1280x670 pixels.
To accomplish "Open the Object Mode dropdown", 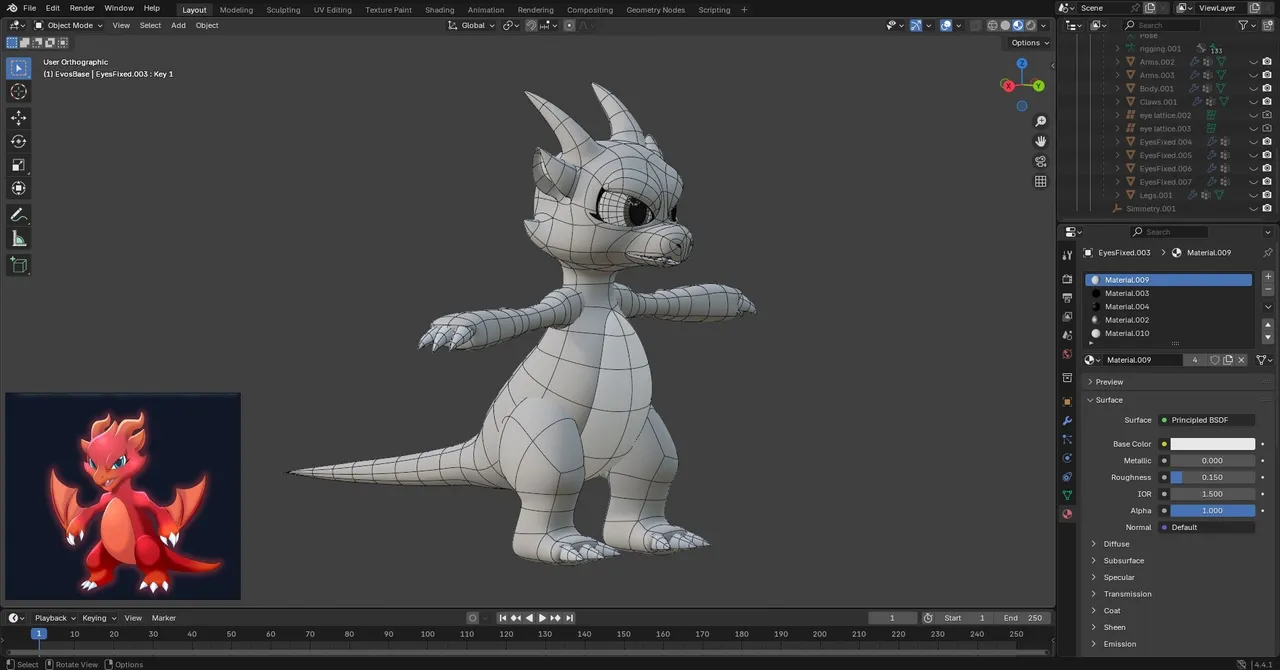I will pyautogui.click(x=69, y=25).
